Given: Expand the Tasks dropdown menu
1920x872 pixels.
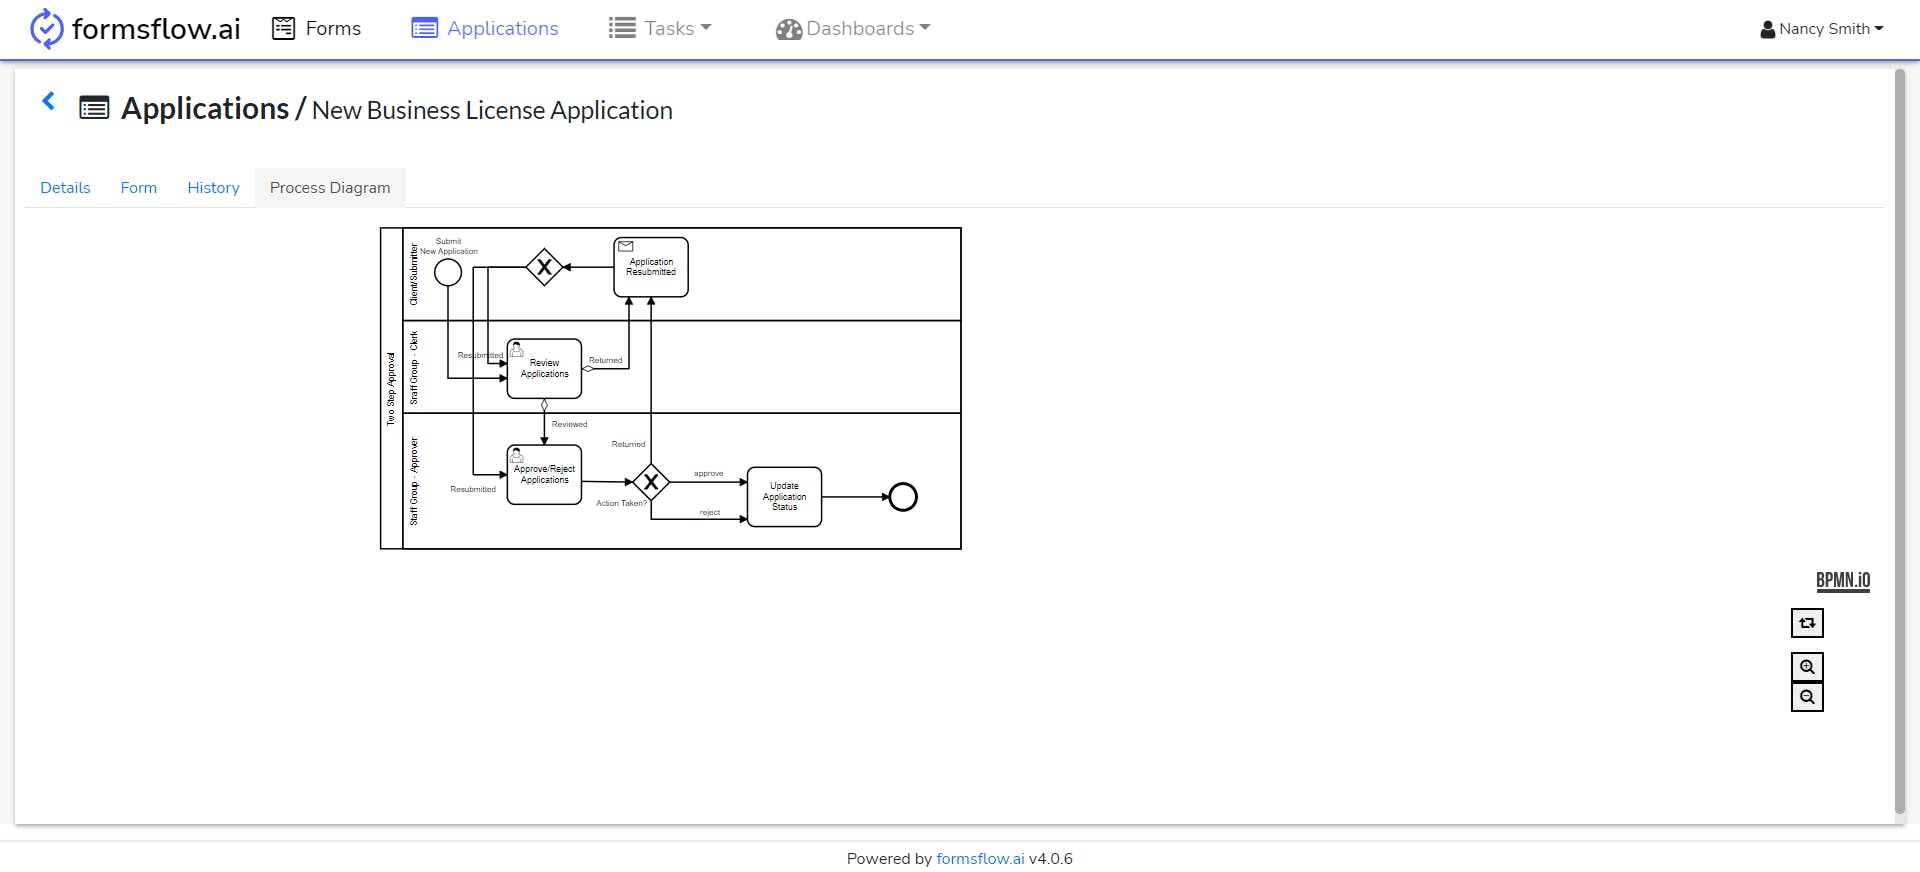Looking at the screenshot, I should coord(660,29).
